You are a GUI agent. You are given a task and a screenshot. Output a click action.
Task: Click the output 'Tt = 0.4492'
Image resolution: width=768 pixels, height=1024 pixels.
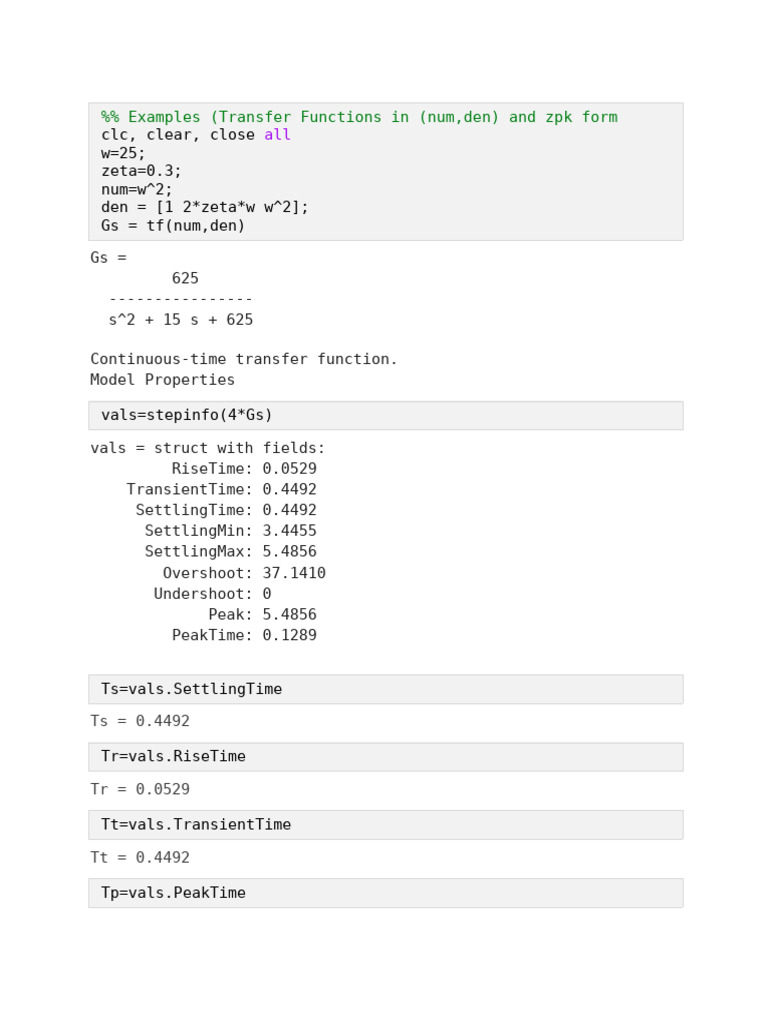tap(140, 857)
